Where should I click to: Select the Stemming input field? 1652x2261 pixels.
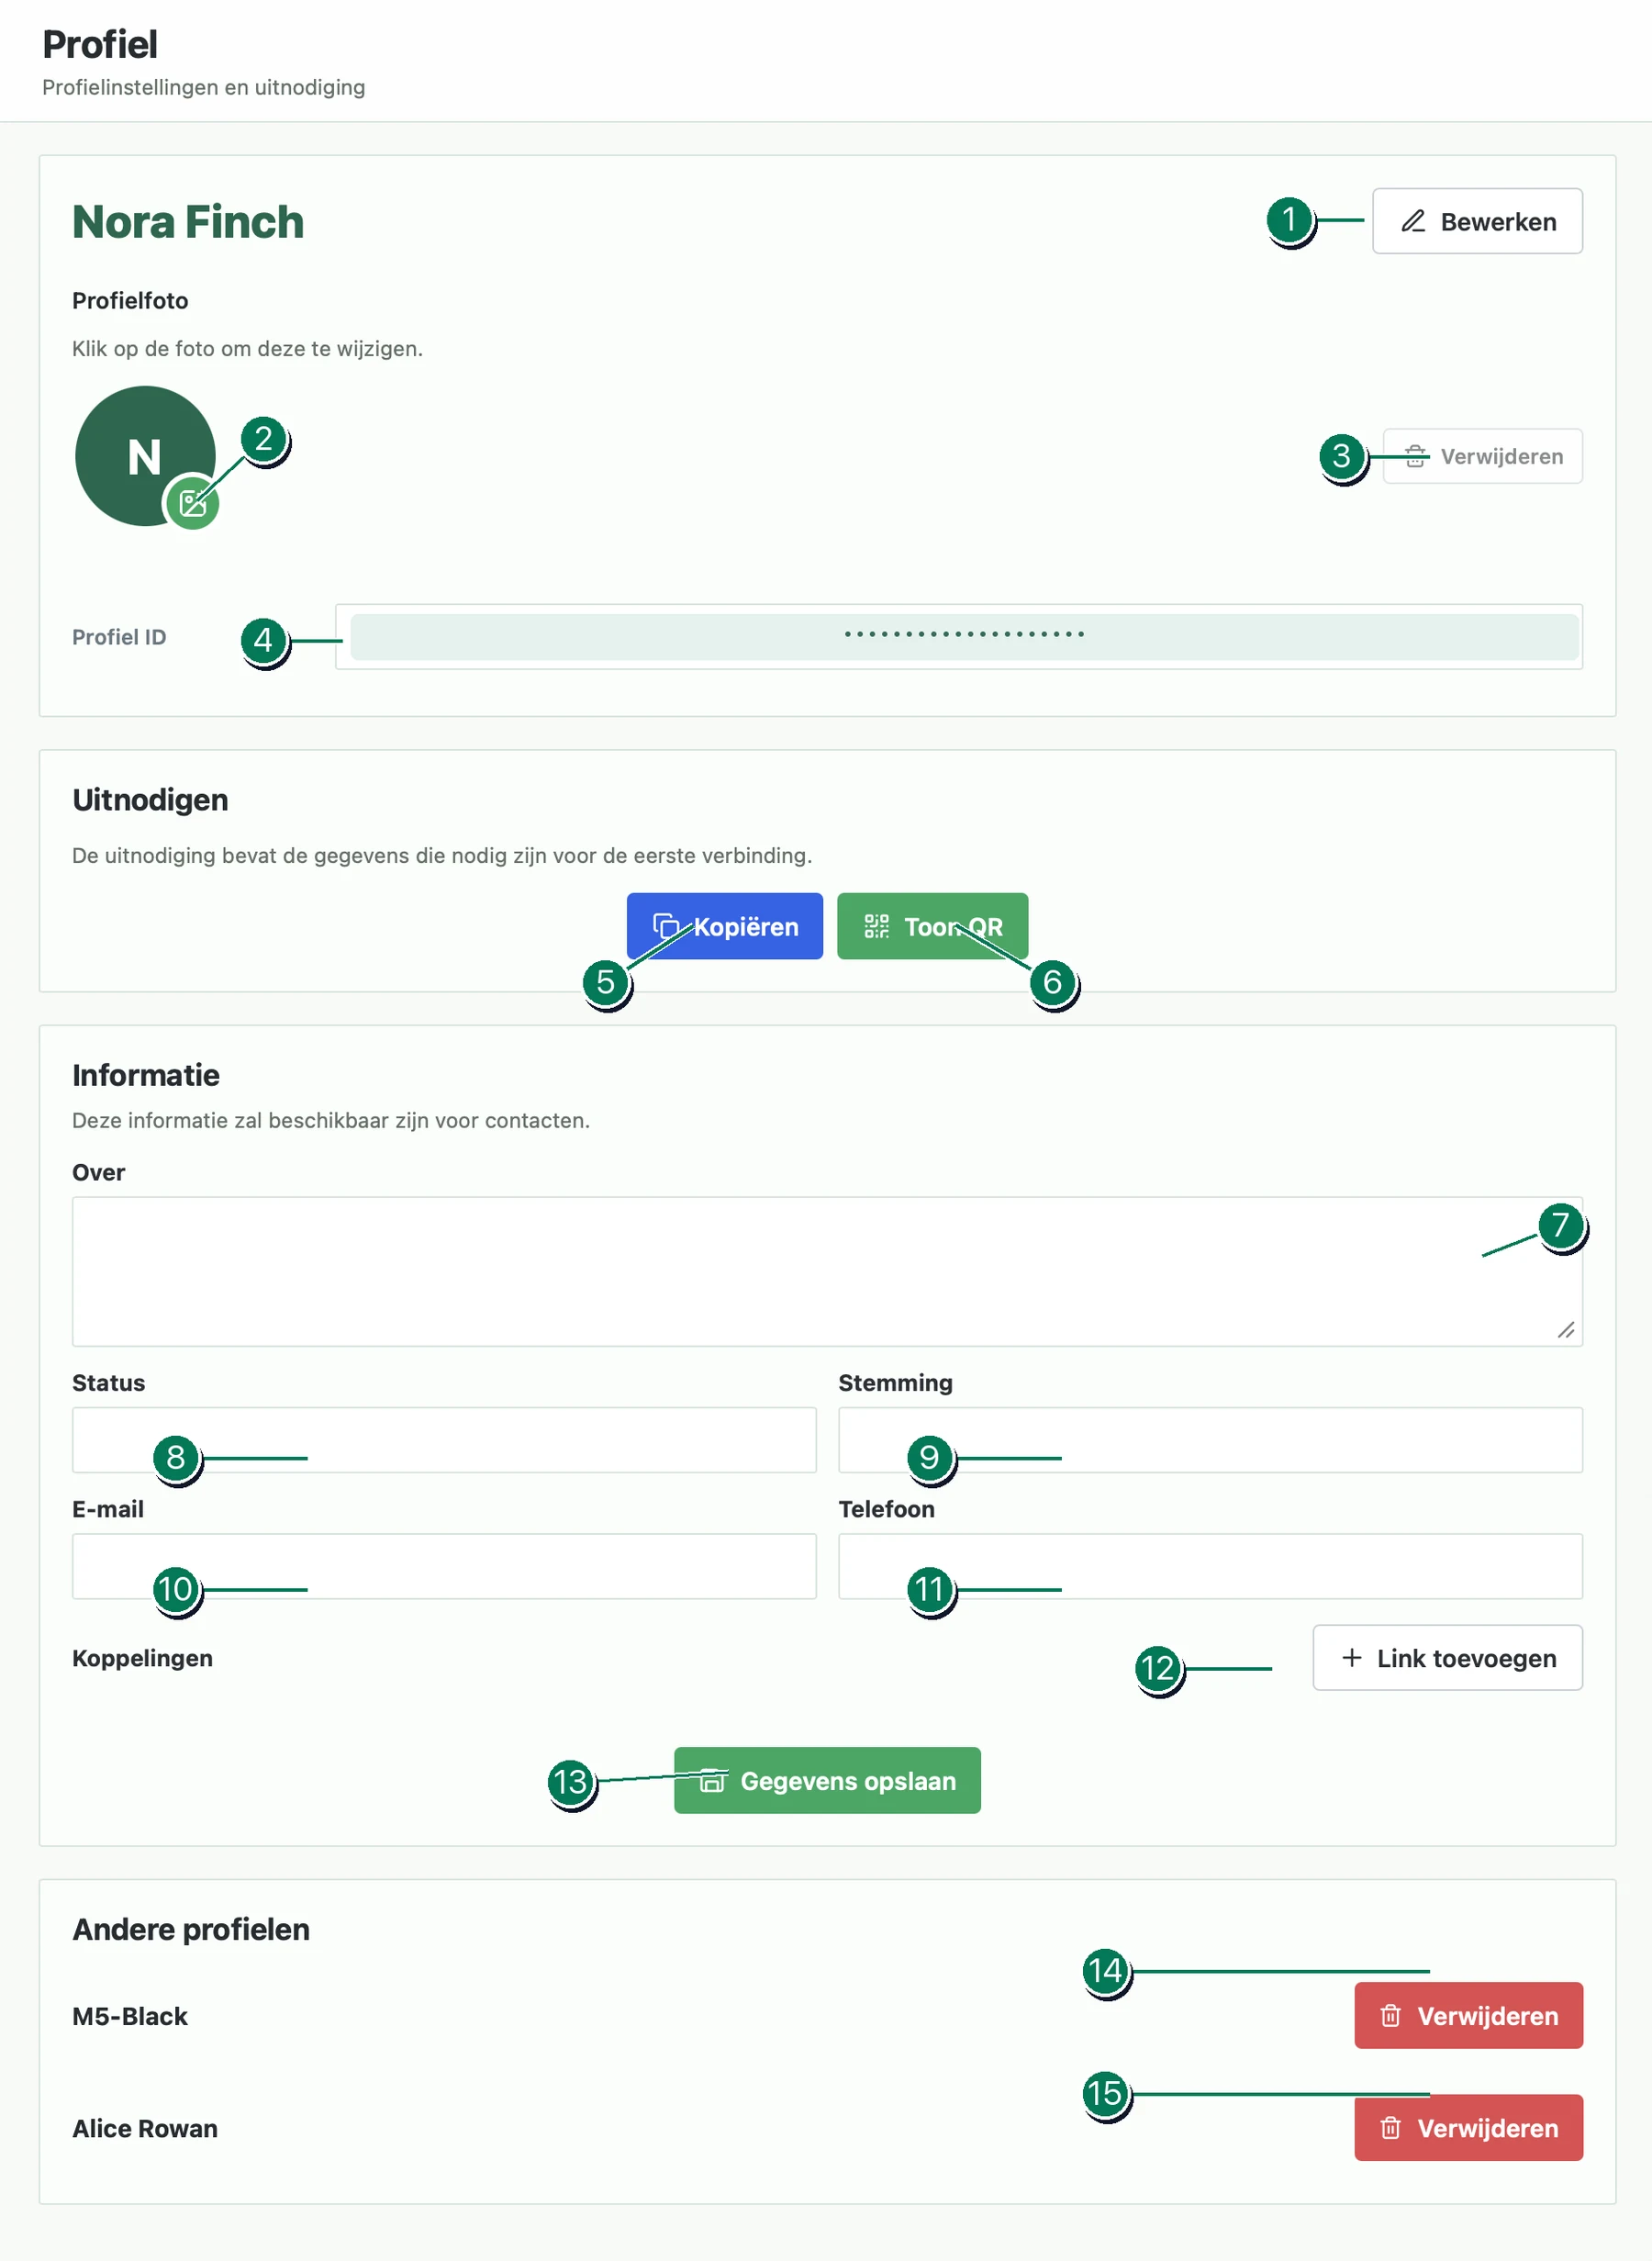1210,1439
